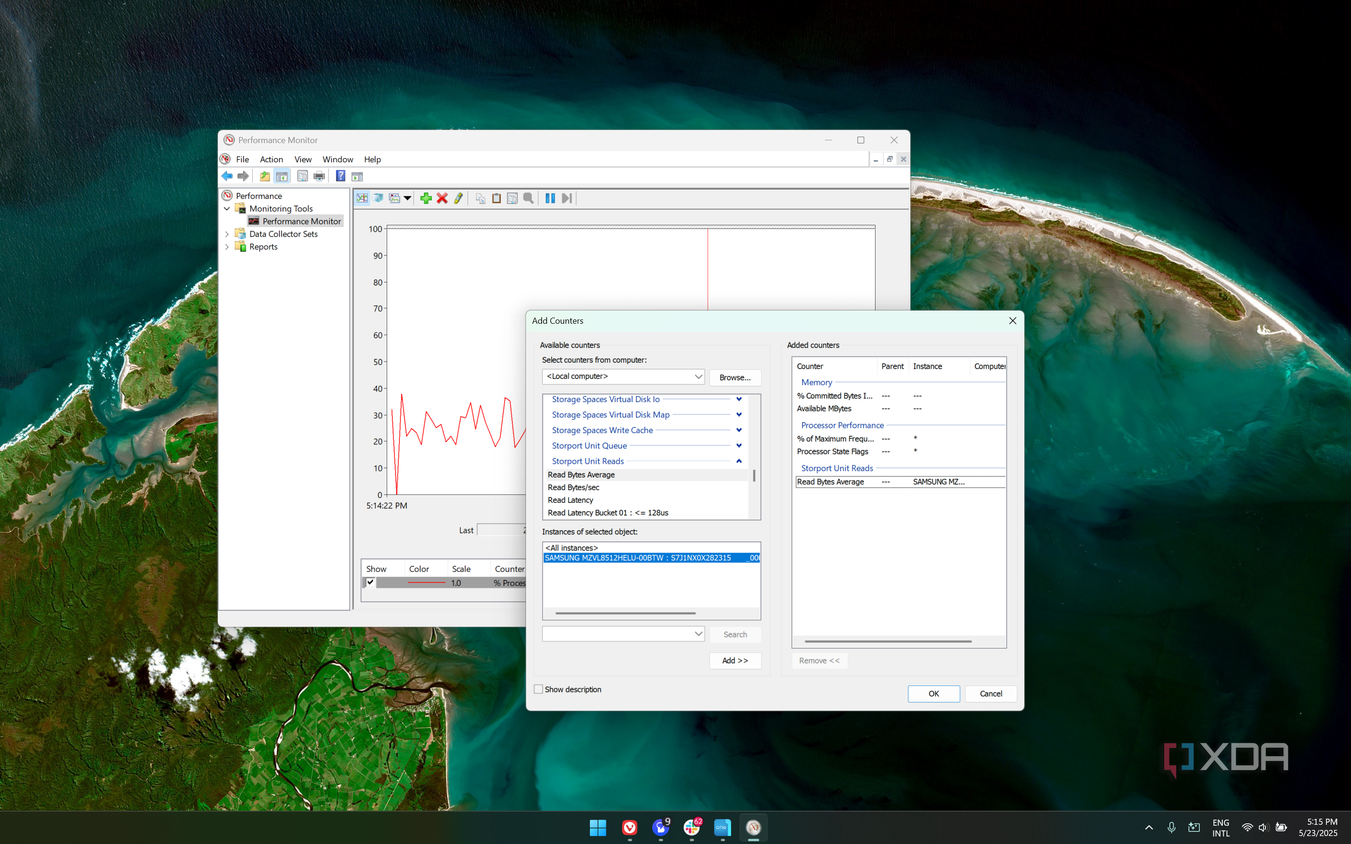Click the Zoom magnifier icon in graph toolbar
The image size is (1351, 844).
tap(529, 198)
